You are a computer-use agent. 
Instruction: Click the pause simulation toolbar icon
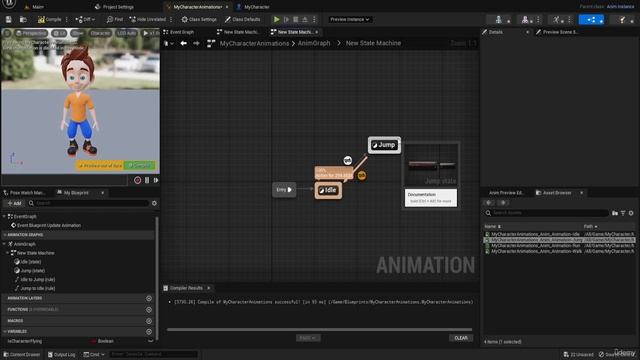click(296, 19)
